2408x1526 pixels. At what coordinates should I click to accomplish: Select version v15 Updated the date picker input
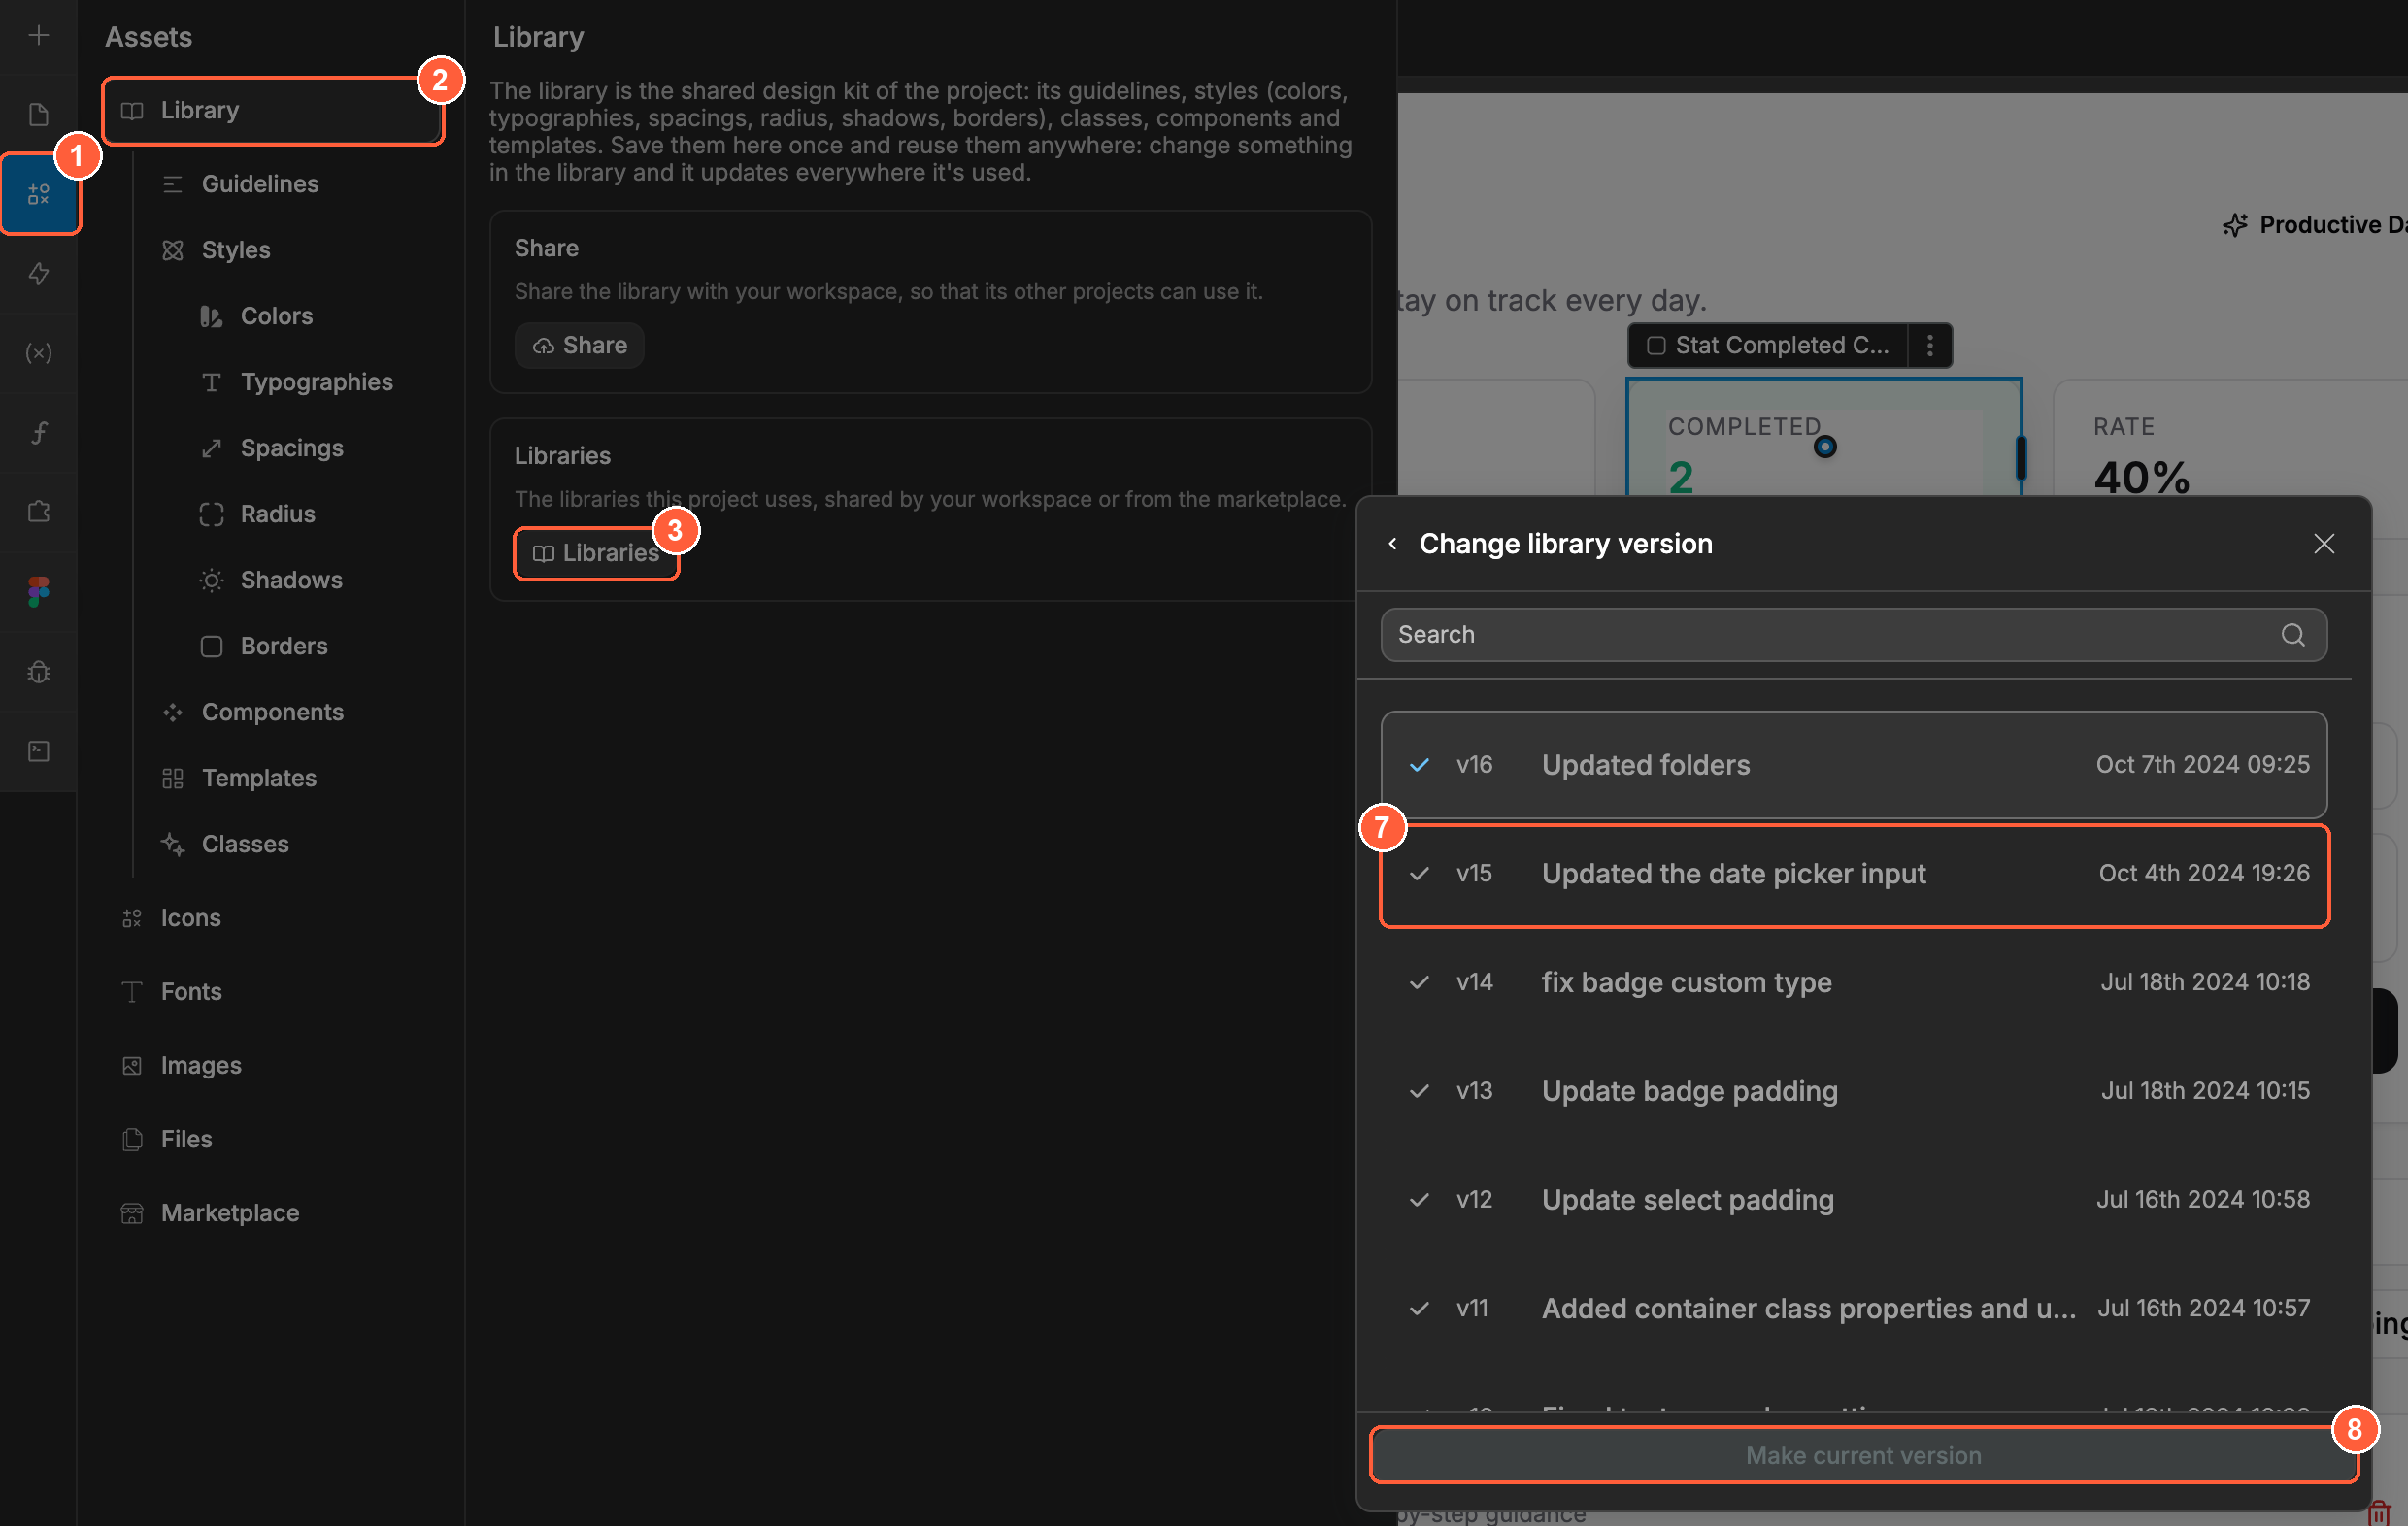point(1854,874)
